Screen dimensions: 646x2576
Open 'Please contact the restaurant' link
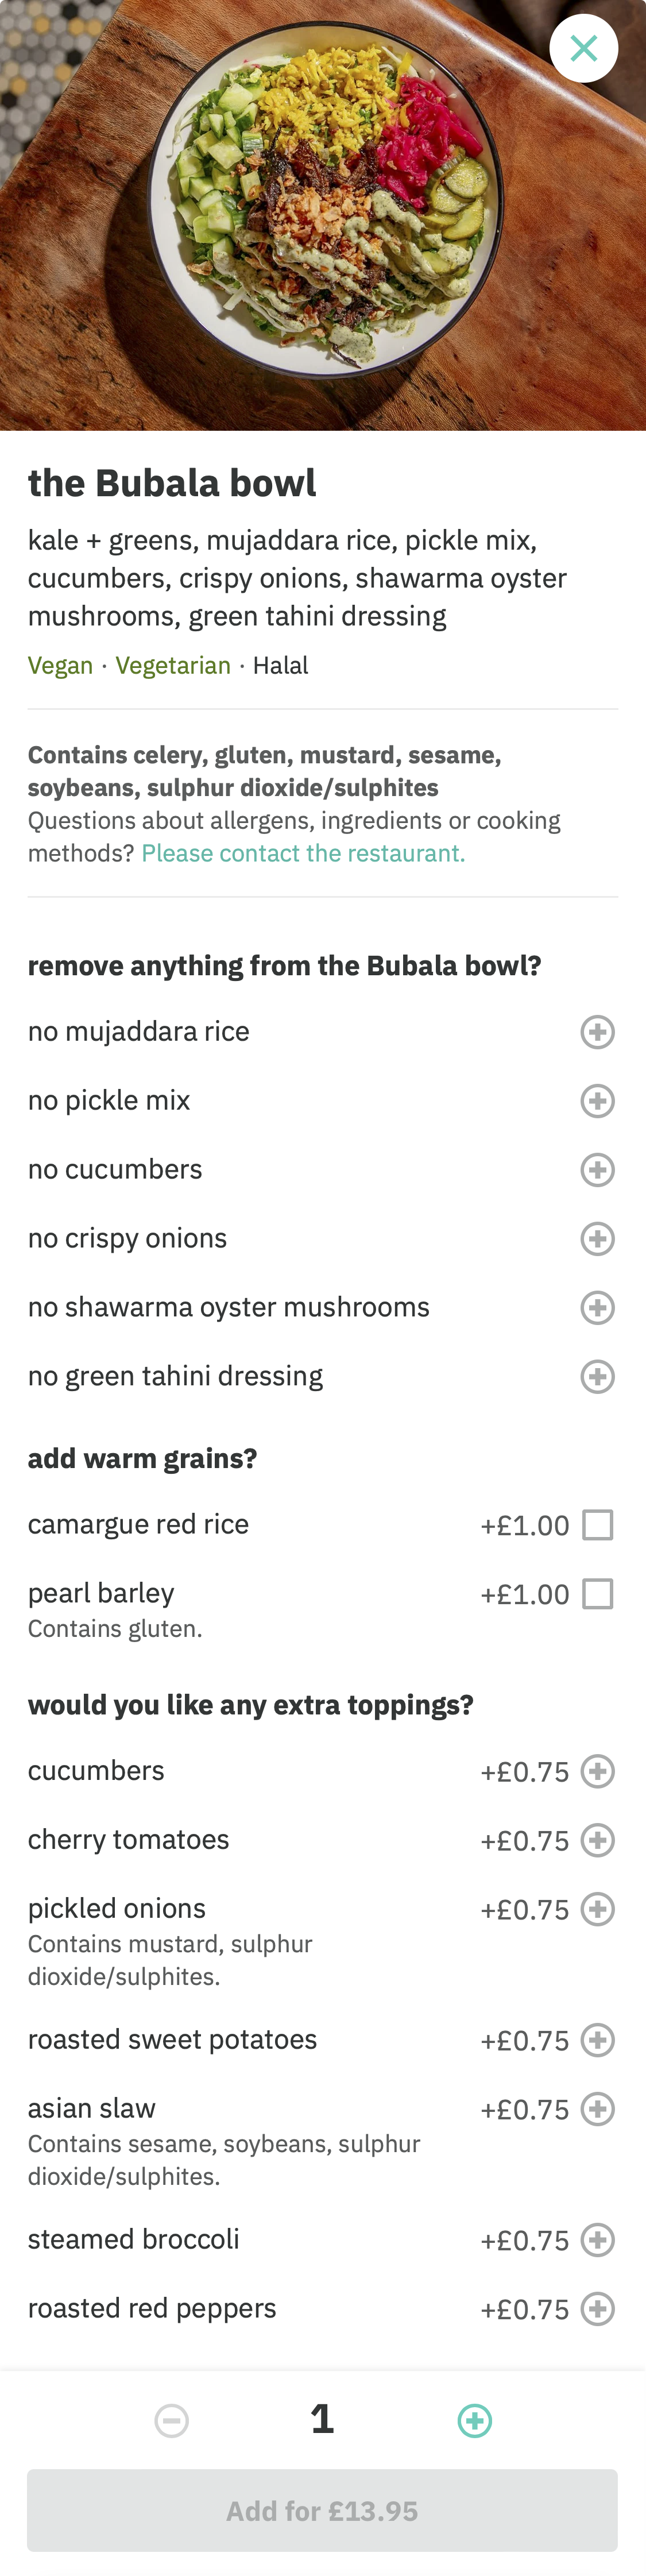point(304,853)
